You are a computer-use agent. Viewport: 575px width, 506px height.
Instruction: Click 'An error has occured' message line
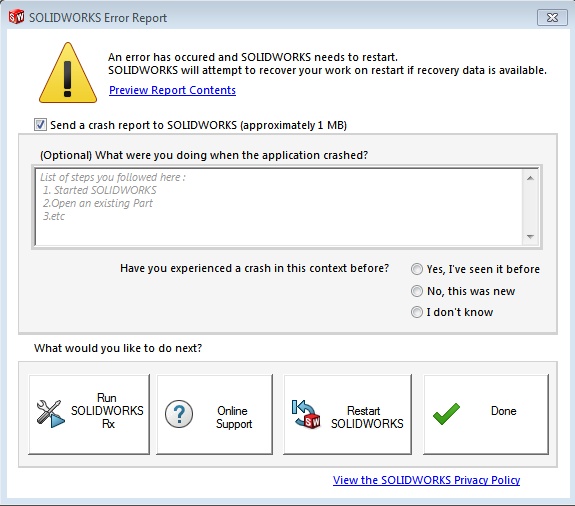click(253, 57)
